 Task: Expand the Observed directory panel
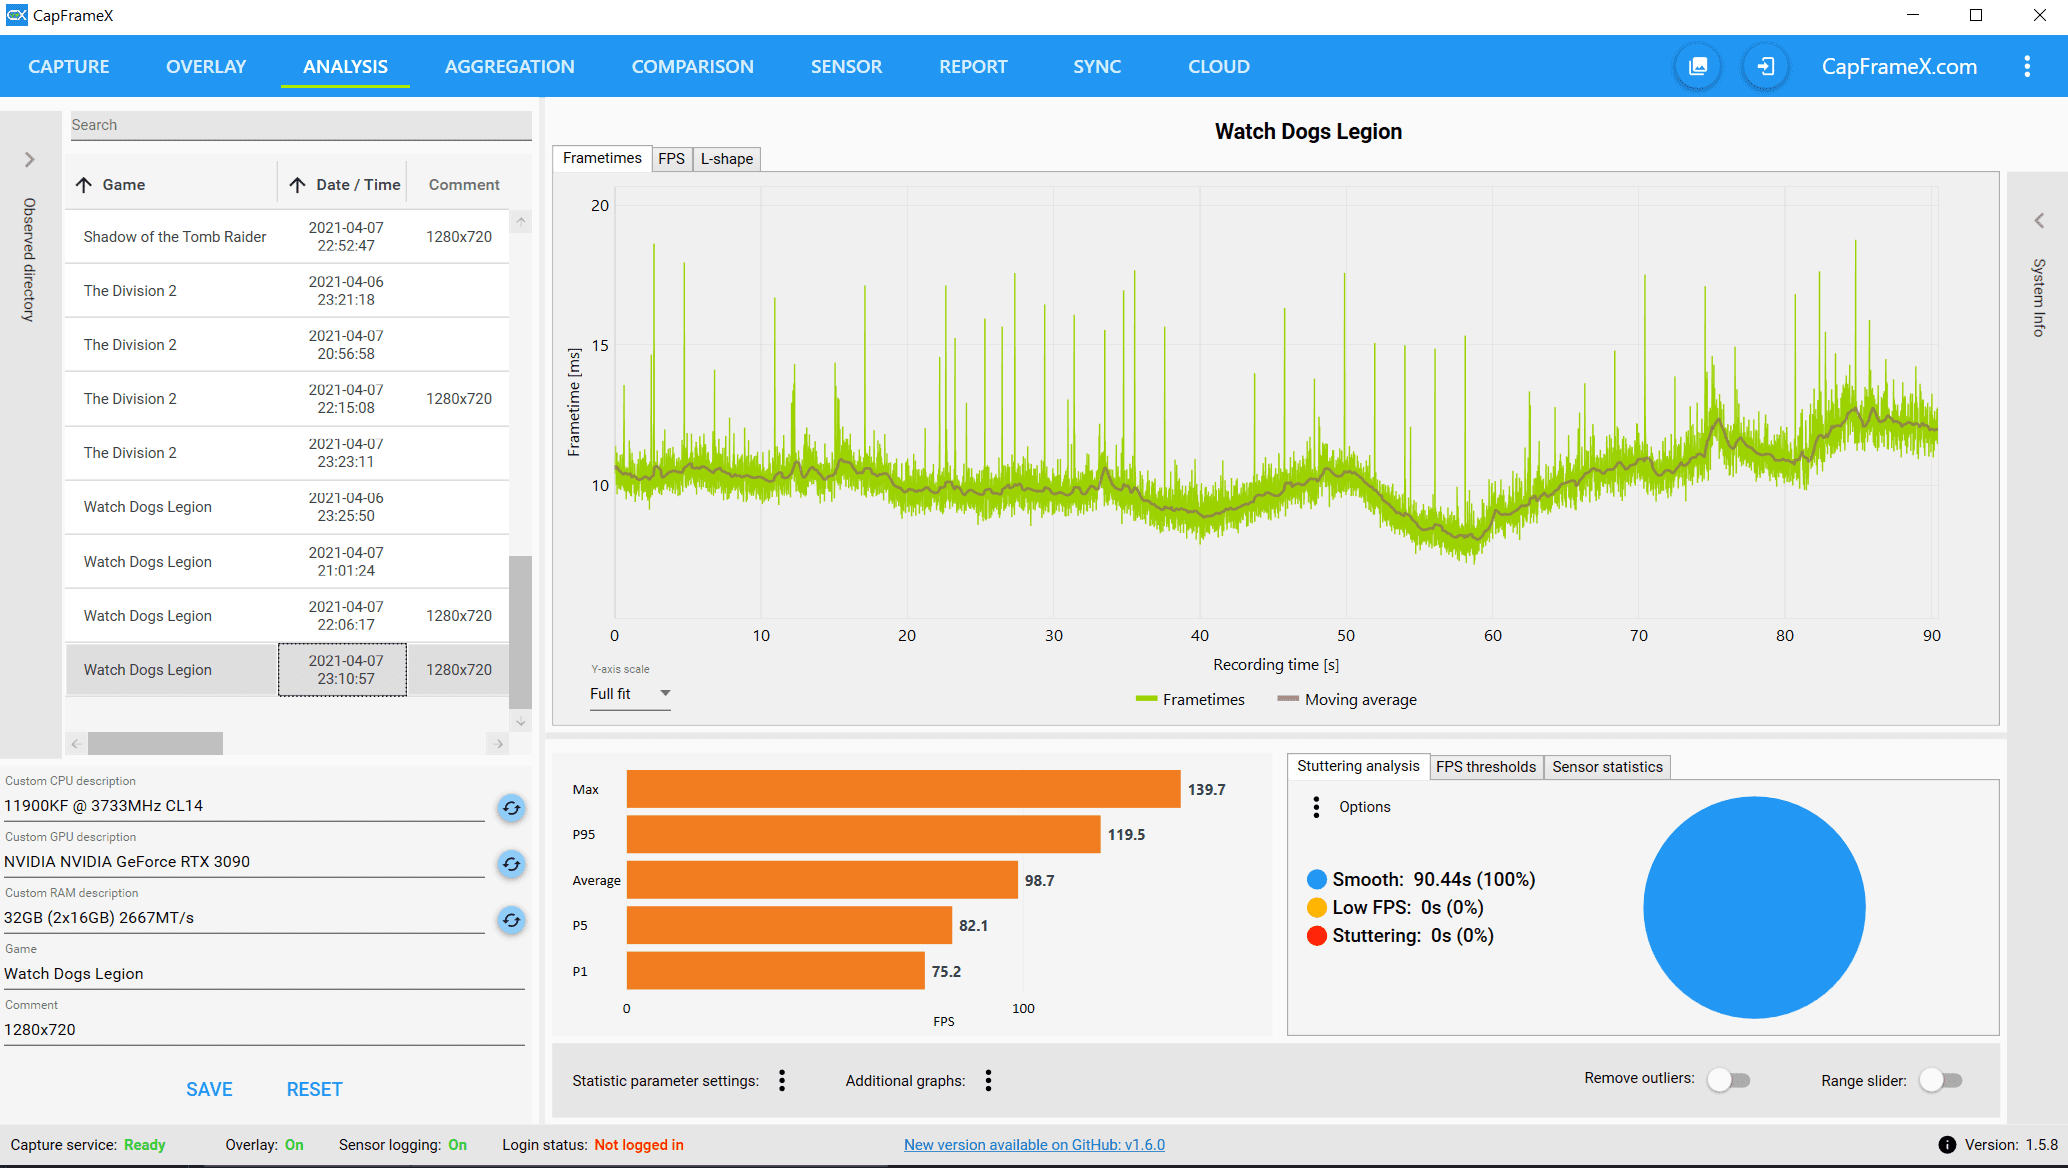pyautogui.click(x=30, y=160)
